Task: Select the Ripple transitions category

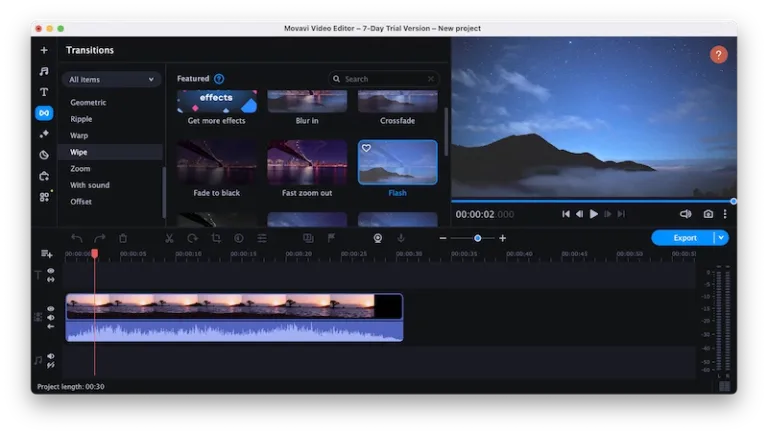Action: click(x=81, y=119)
